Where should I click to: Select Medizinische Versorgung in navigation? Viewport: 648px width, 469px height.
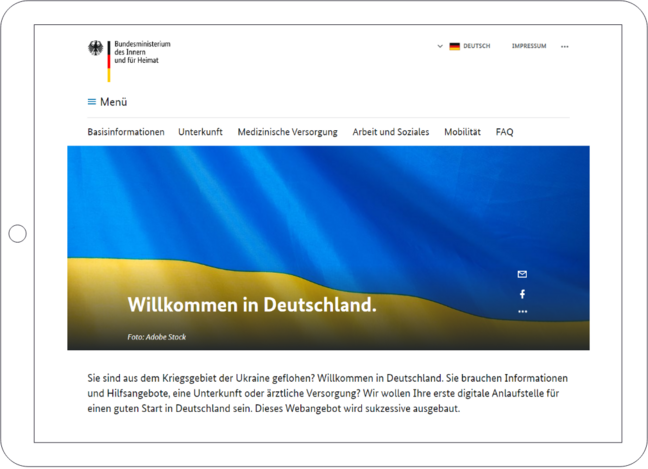[x=287, y=132]
